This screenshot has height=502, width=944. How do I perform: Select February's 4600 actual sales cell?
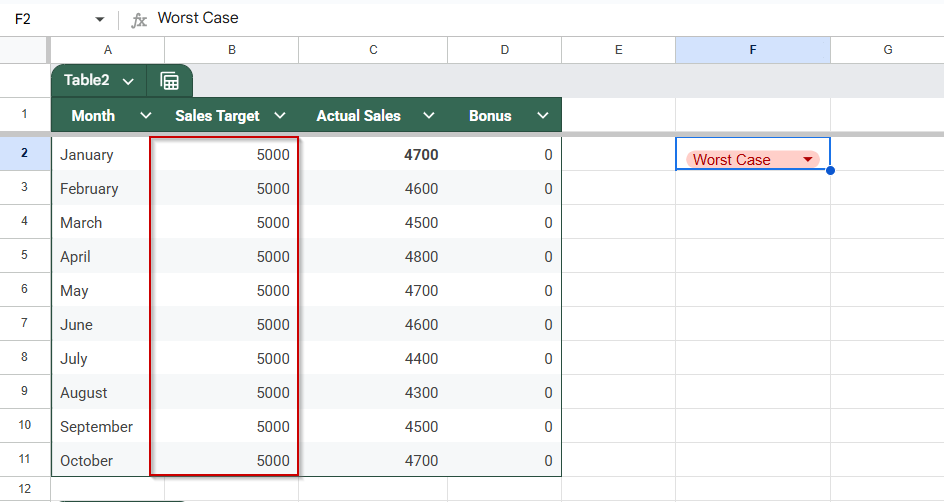coord(373,188)
